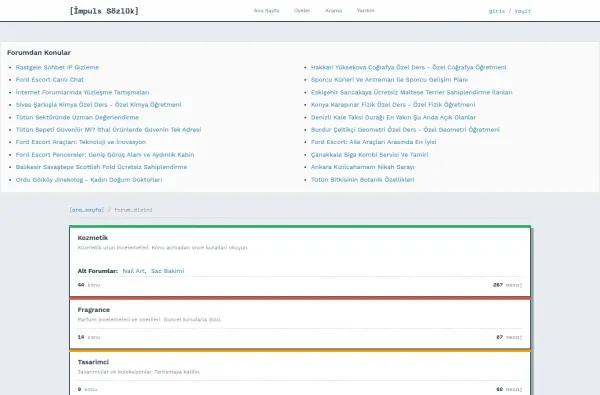The image size is (600, 395).
Task: Click the Fragrance forum description text
Action: tap(149, 320)
